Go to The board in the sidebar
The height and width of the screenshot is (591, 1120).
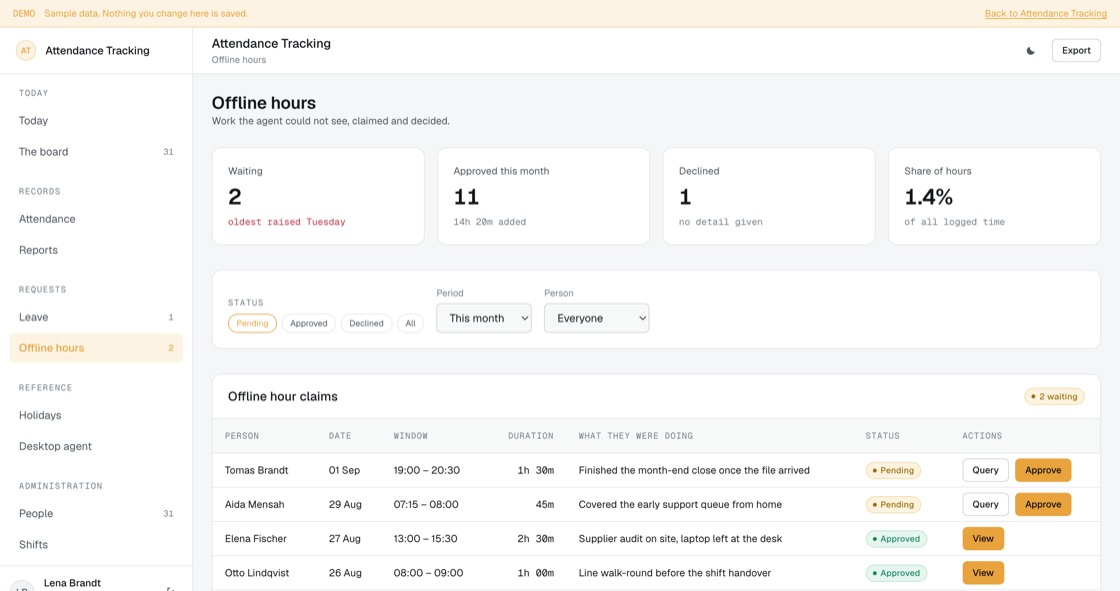click(x=96, y=152)
